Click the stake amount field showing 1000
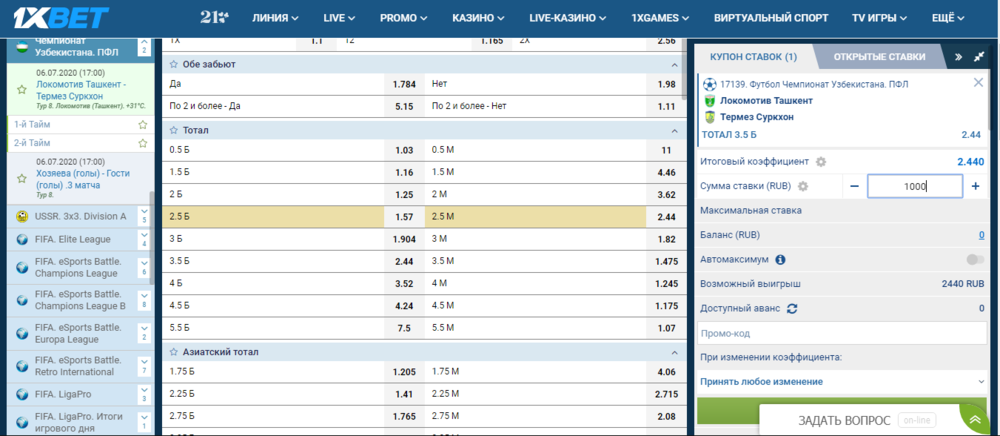This screenshot has width=1000, height=436. (x=915, y=186)
